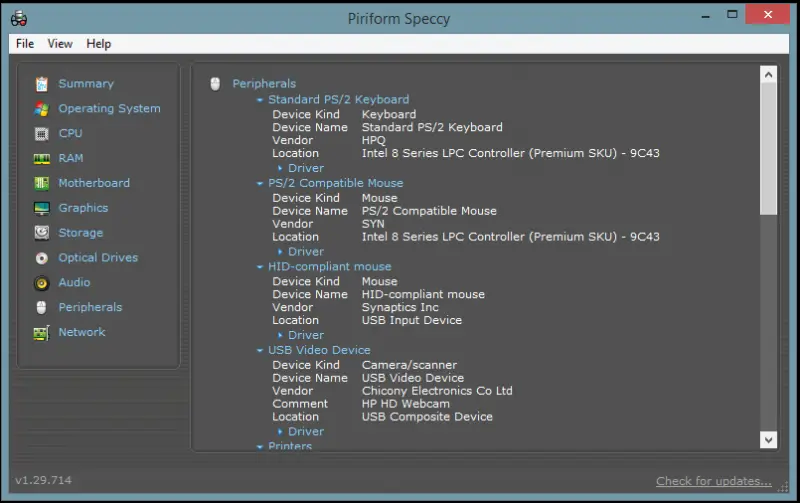The image size is (800, 503).
Task: Expand Driver under Standard PS/2 Keyboard
Action: (x=280, y=168)
